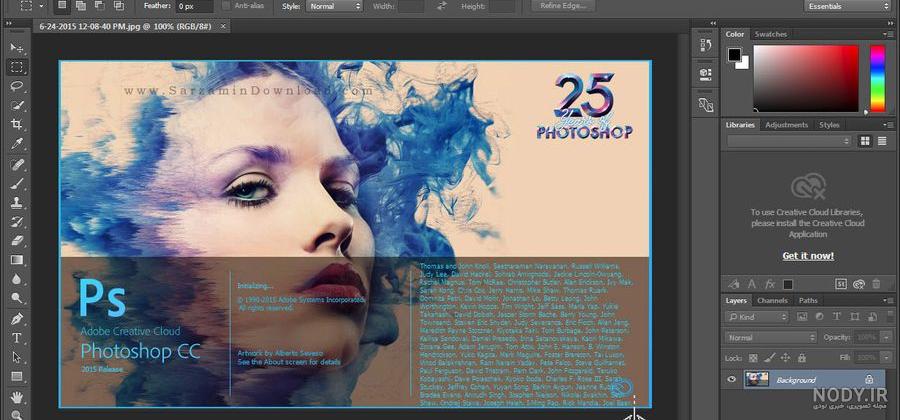This screenshot has width=900, height=420.
Task: Hide the Background layer with eye icon
Action: pyautogui.click(x=731, y=379)
